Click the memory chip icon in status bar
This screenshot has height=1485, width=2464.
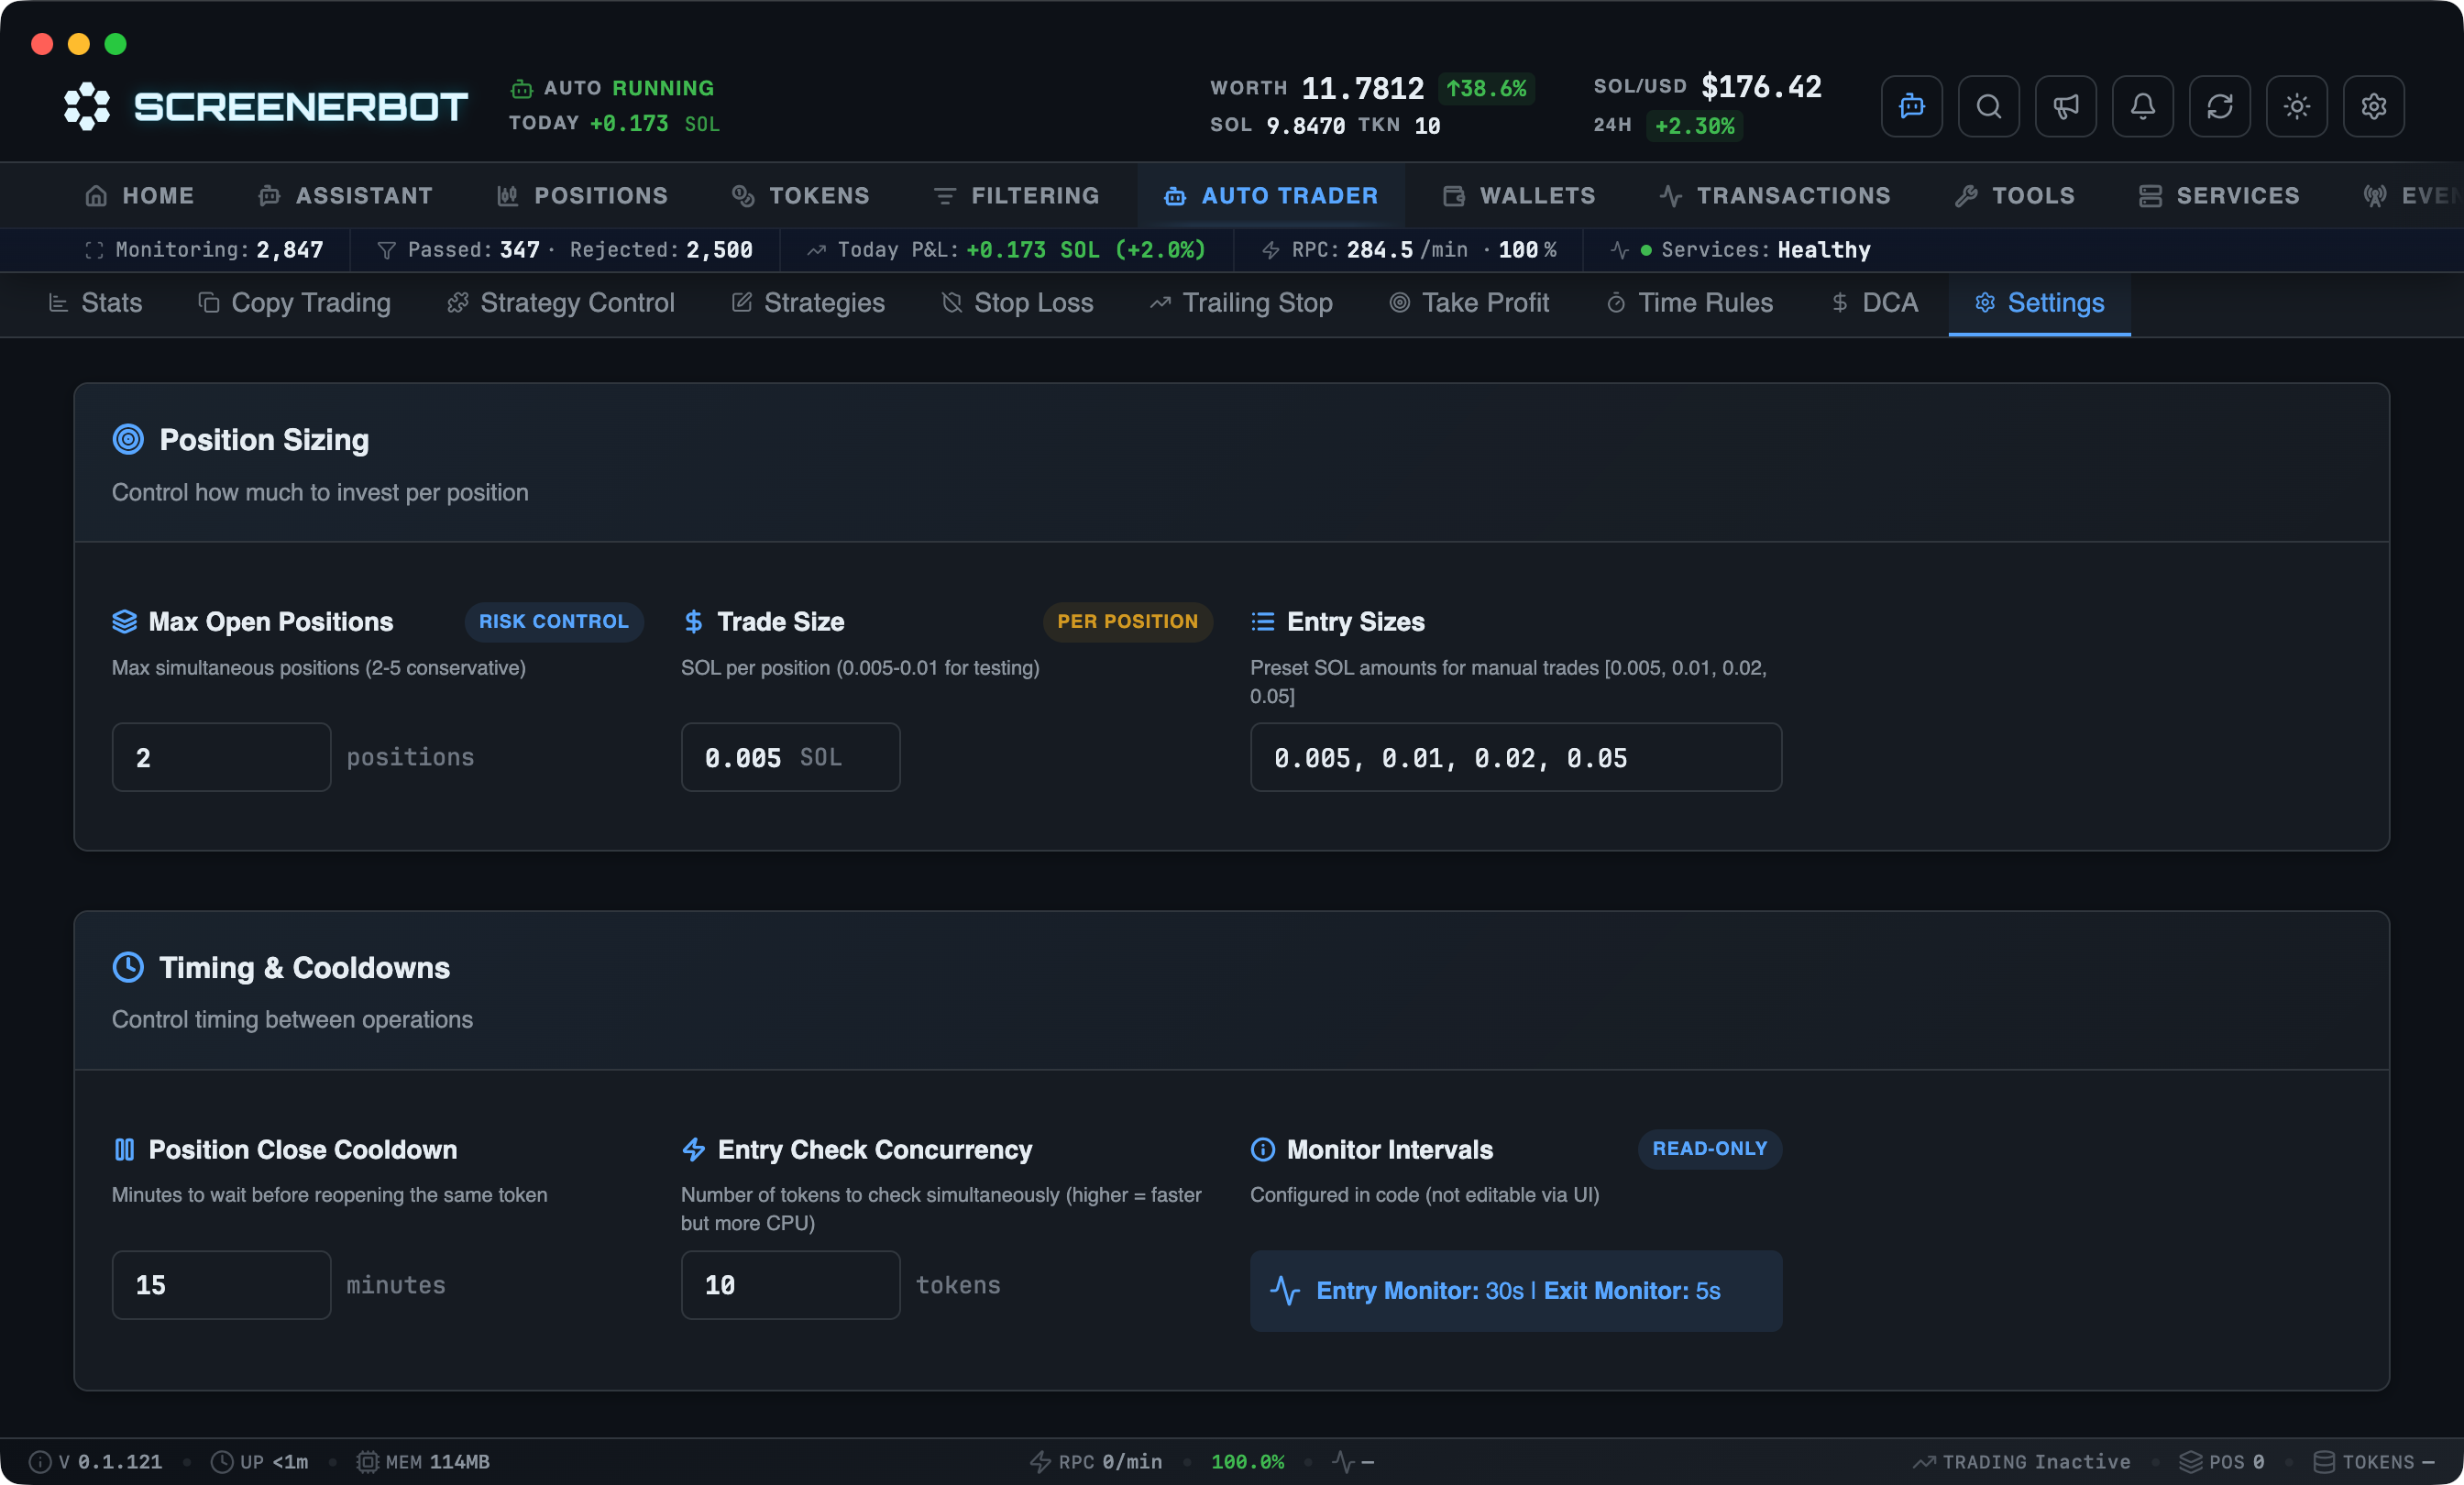click(367, 1461)
